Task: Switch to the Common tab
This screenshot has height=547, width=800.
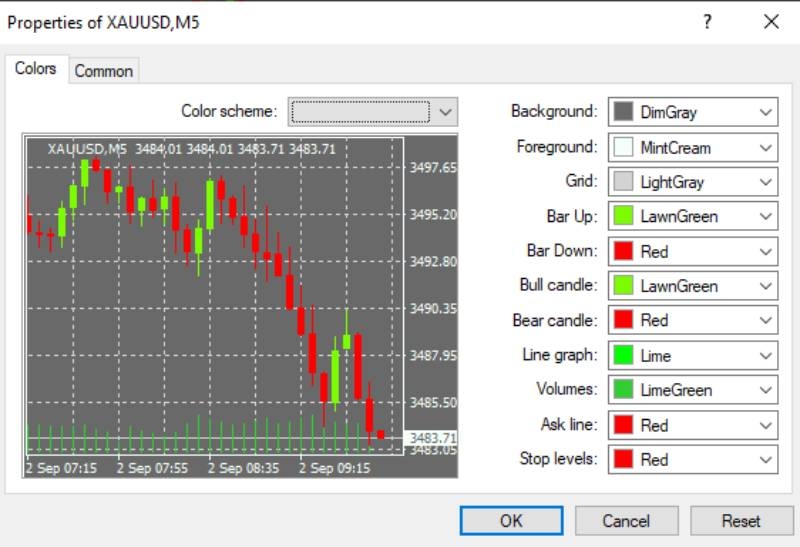Action: (x=104, y=71)
